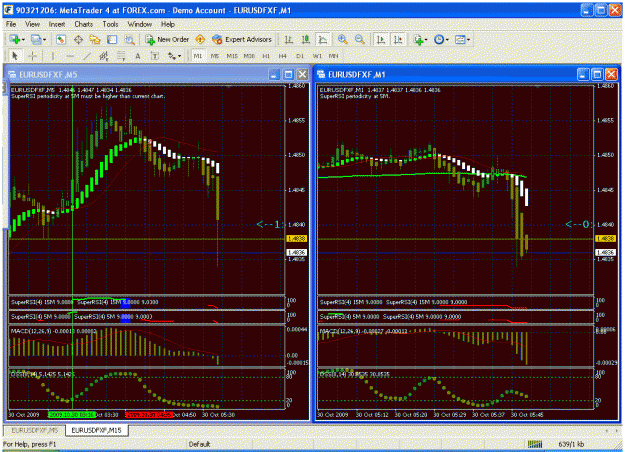
Task: Click the New Order button
Action: point(167,39)
